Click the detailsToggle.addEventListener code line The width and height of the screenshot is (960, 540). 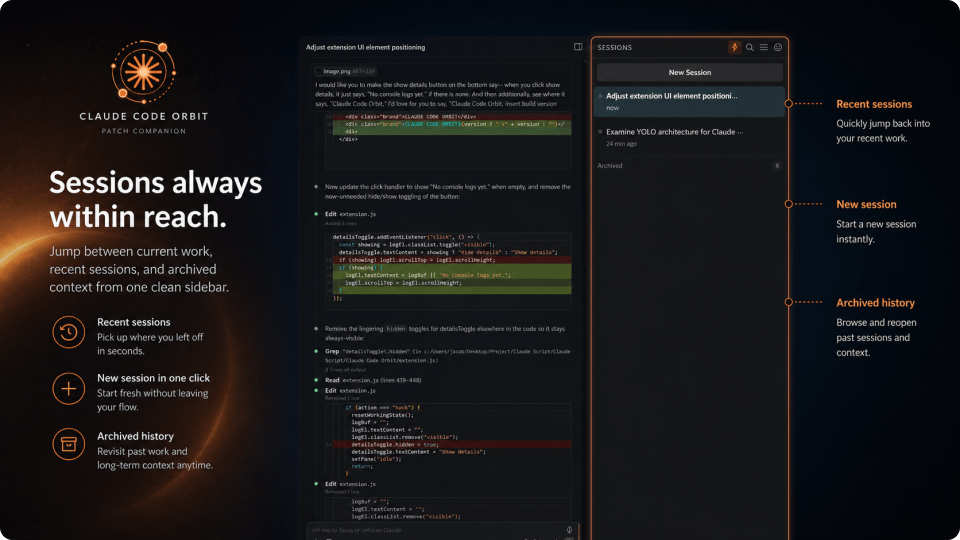[407, 237]
